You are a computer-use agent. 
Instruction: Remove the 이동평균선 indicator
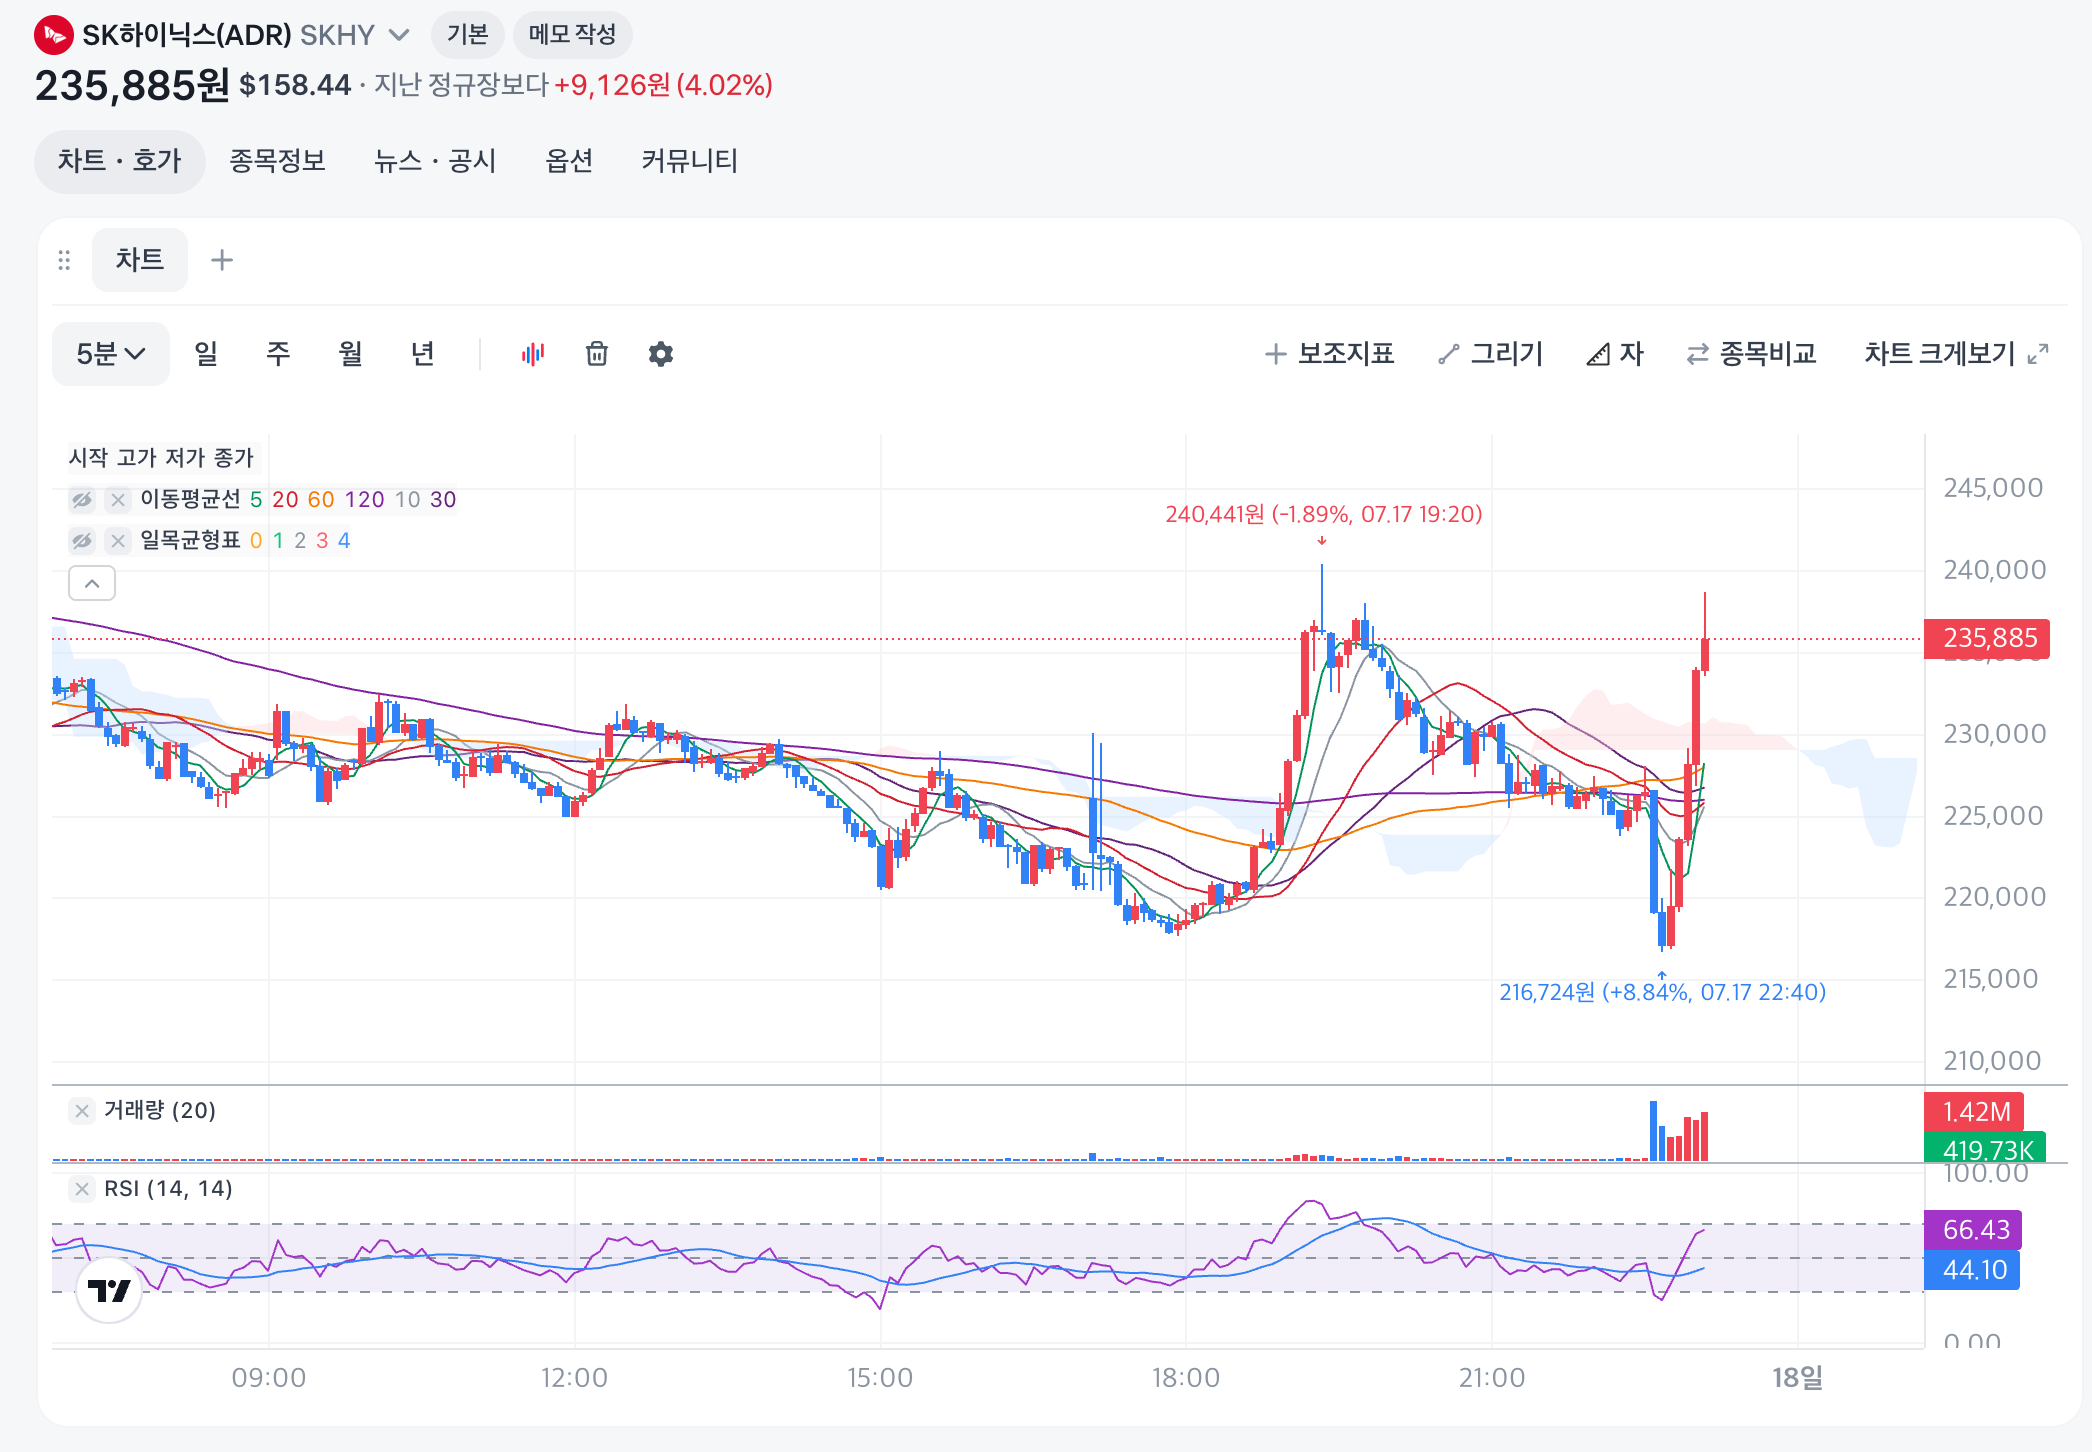pos(118,499)
